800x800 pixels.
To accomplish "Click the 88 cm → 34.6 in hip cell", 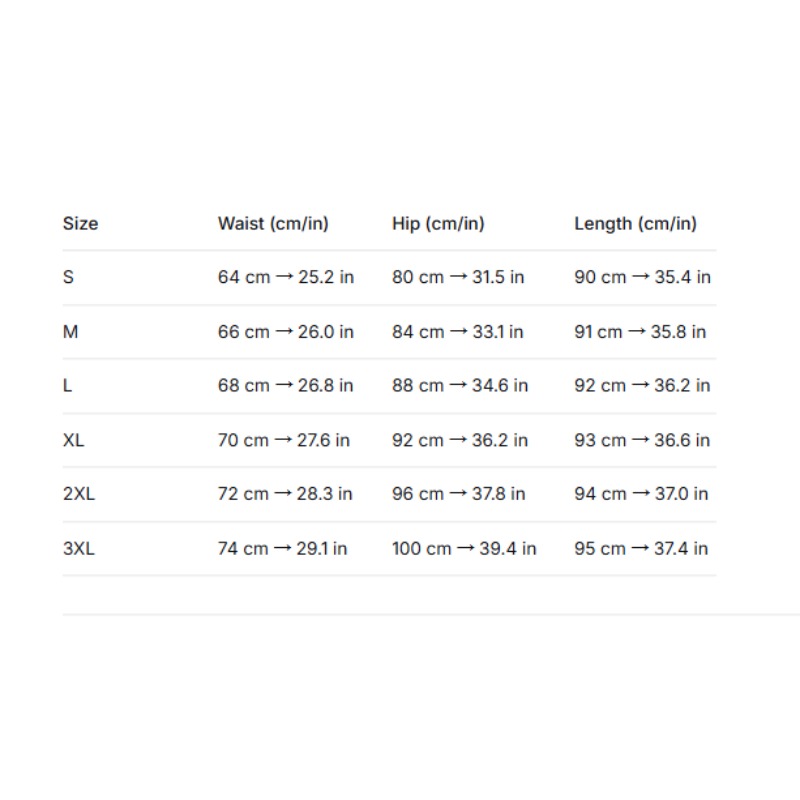I will click(x=460, y=385).
